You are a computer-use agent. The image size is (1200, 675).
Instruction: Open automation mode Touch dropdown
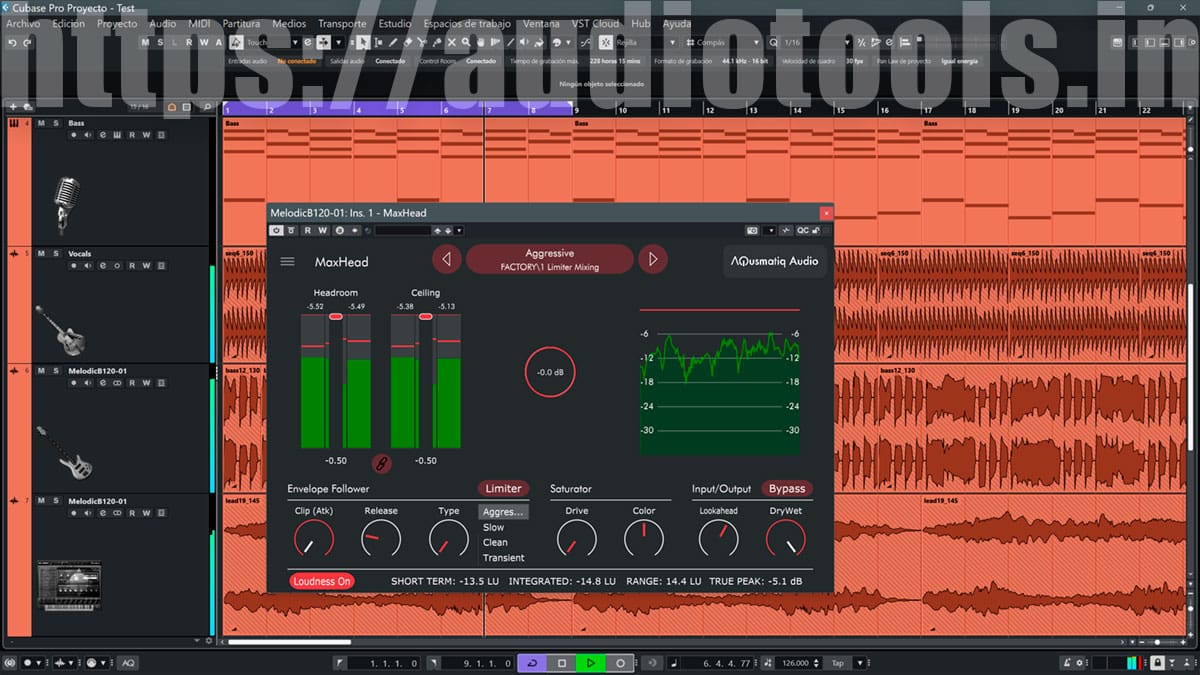[272, 43]
